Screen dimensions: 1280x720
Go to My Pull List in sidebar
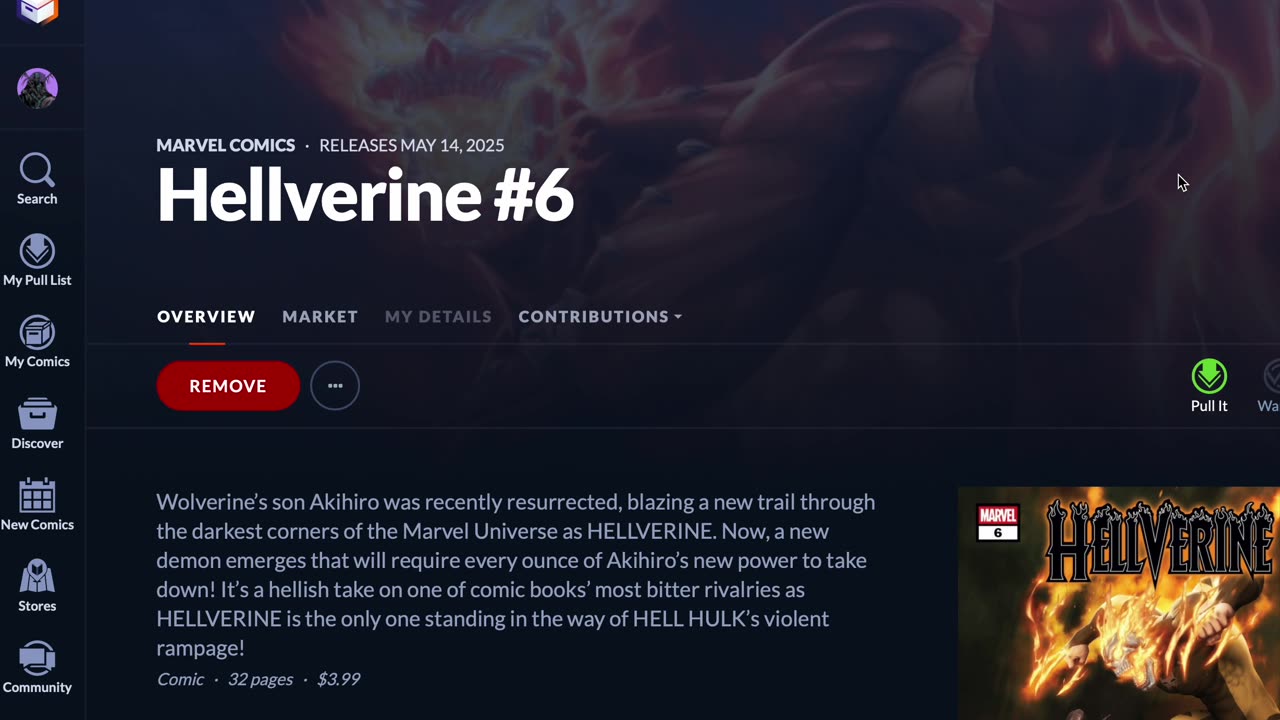click(37, 261)
